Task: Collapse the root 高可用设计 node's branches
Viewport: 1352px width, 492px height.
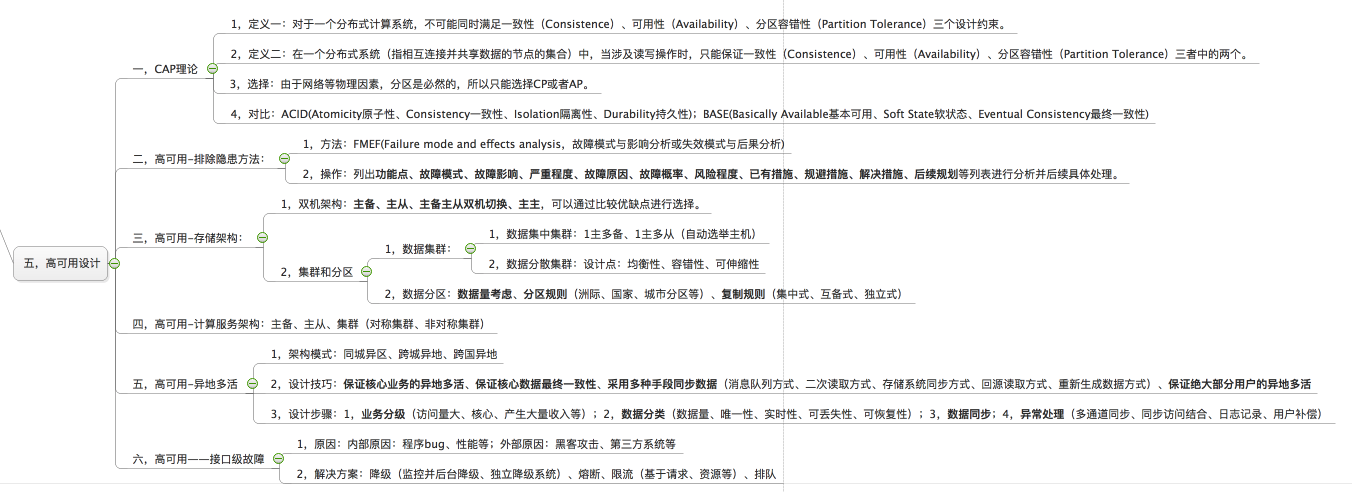Action: click(114, 264)
